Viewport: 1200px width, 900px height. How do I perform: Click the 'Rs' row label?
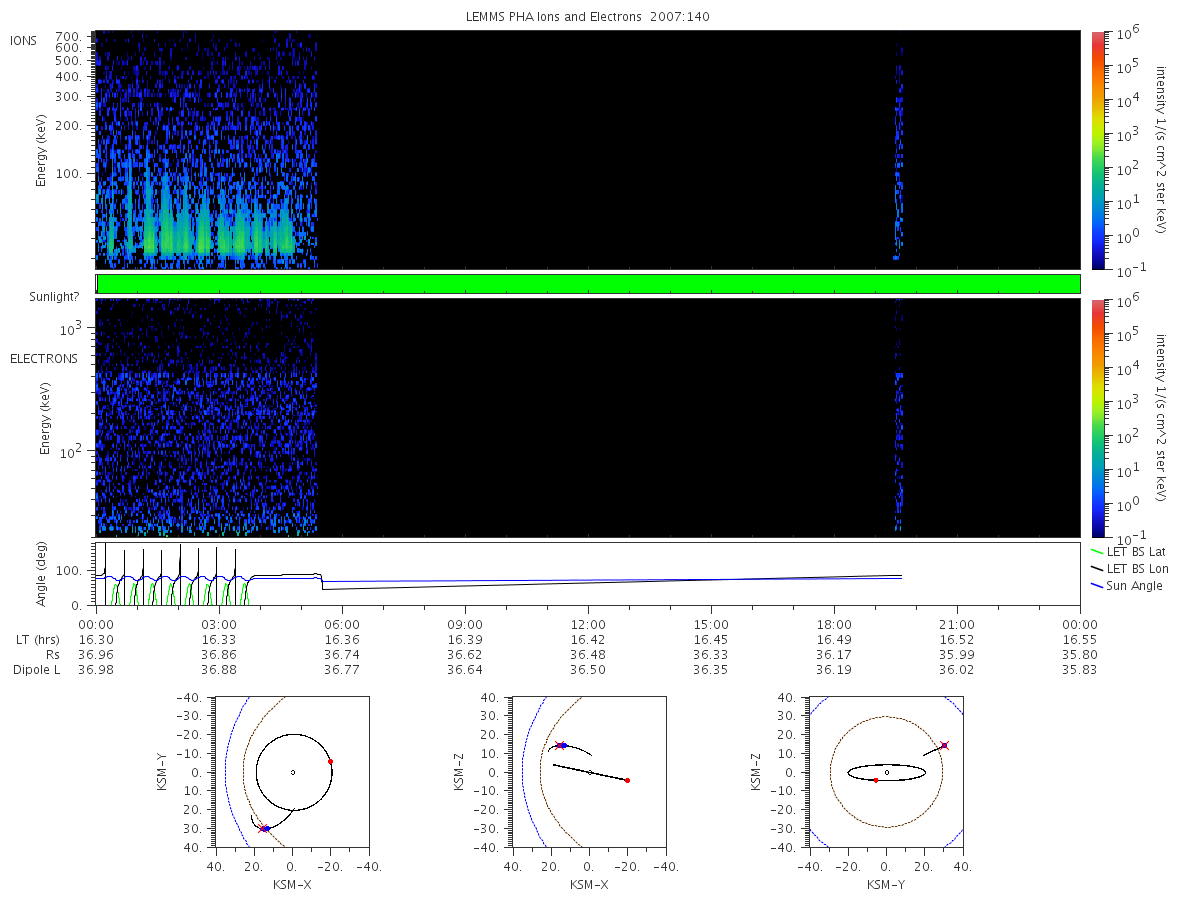[x=52, y=654]
